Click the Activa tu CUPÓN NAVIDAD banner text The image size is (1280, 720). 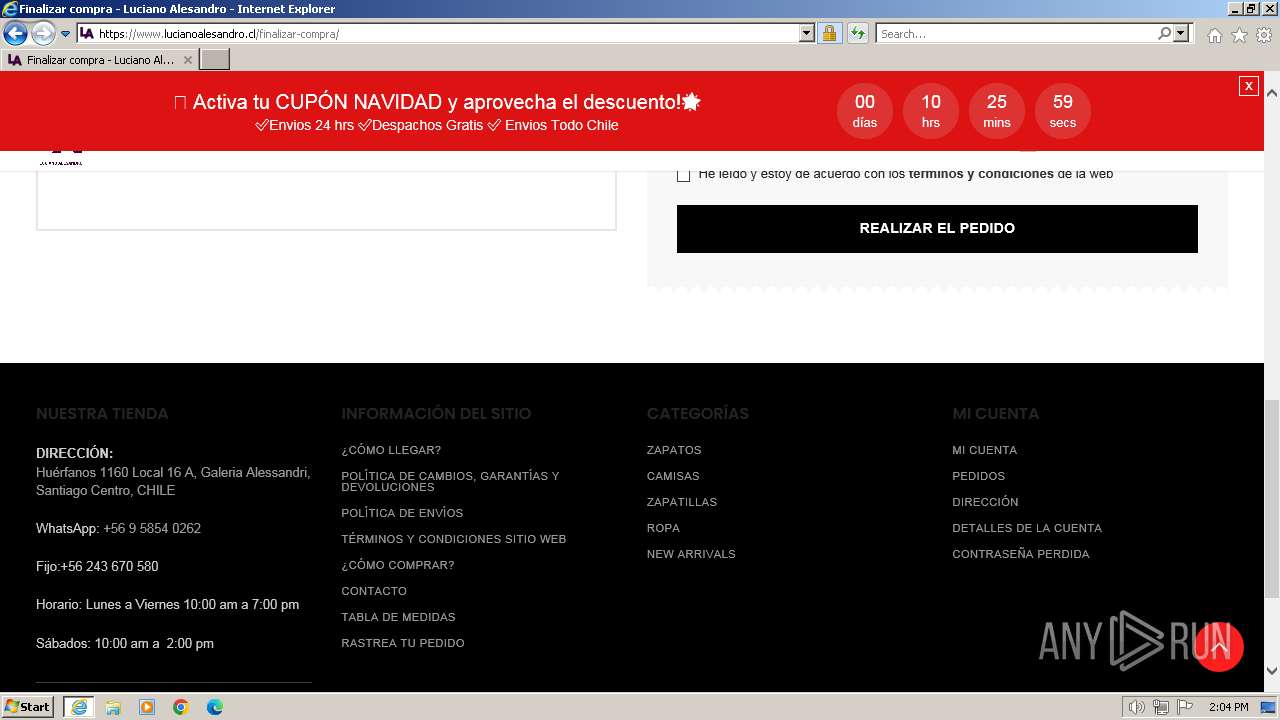click(437, 102)
